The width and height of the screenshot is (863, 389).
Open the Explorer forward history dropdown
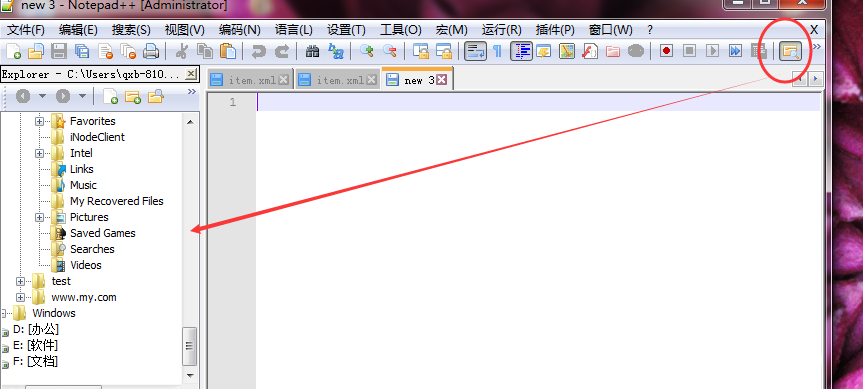[83, 96]
